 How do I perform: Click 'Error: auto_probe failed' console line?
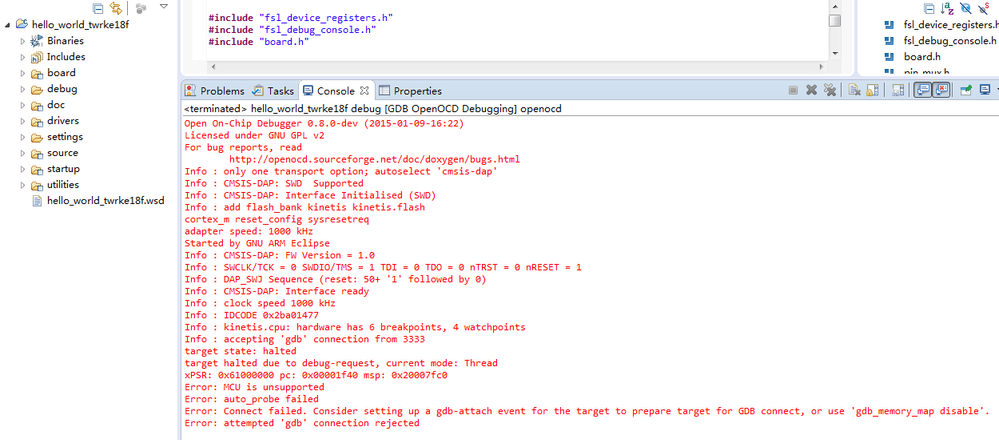pos(251,399)
